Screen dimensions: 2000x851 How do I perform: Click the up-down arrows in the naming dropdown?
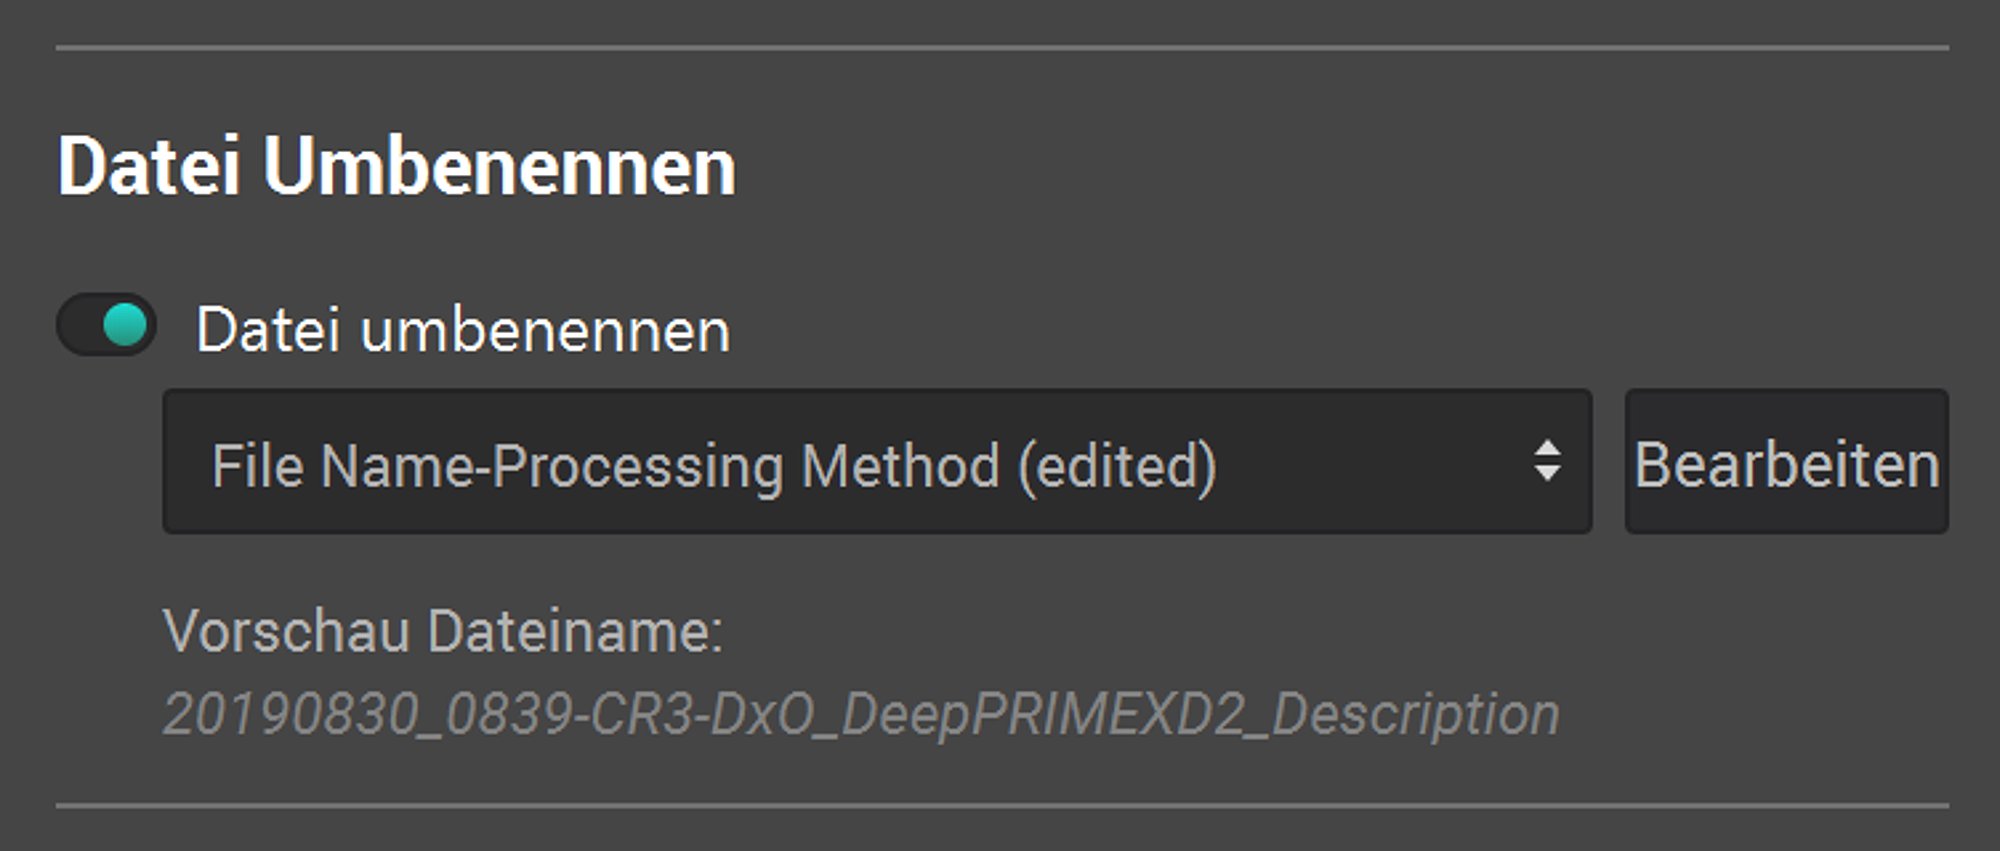click(x=1546, y=461)
